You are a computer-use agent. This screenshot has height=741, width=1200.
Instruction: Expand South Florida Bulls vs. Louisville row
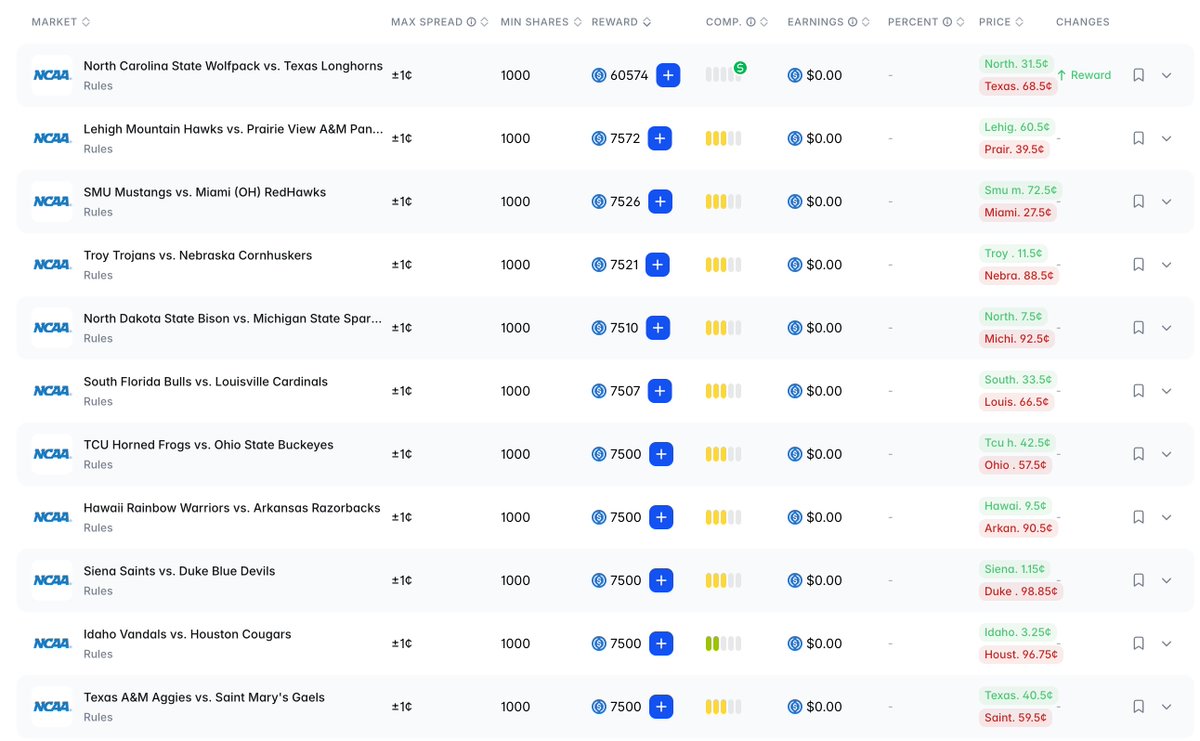[x=1166, y=391]
